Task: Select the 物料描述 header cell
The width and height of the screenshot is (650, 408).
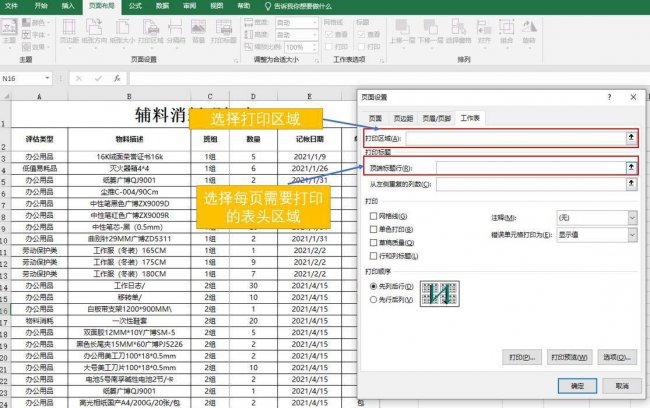Action: [x=129, y=139]
